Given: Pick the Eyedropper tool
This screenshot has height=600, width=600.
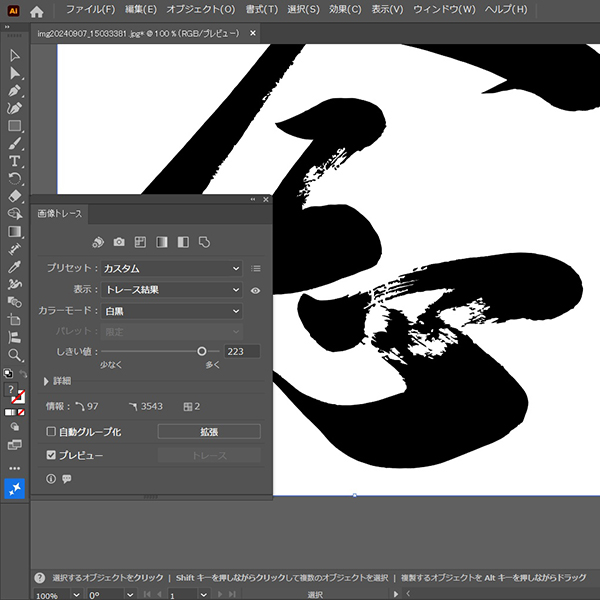Looking at the screenshot, I should click(x=15, y=267).
